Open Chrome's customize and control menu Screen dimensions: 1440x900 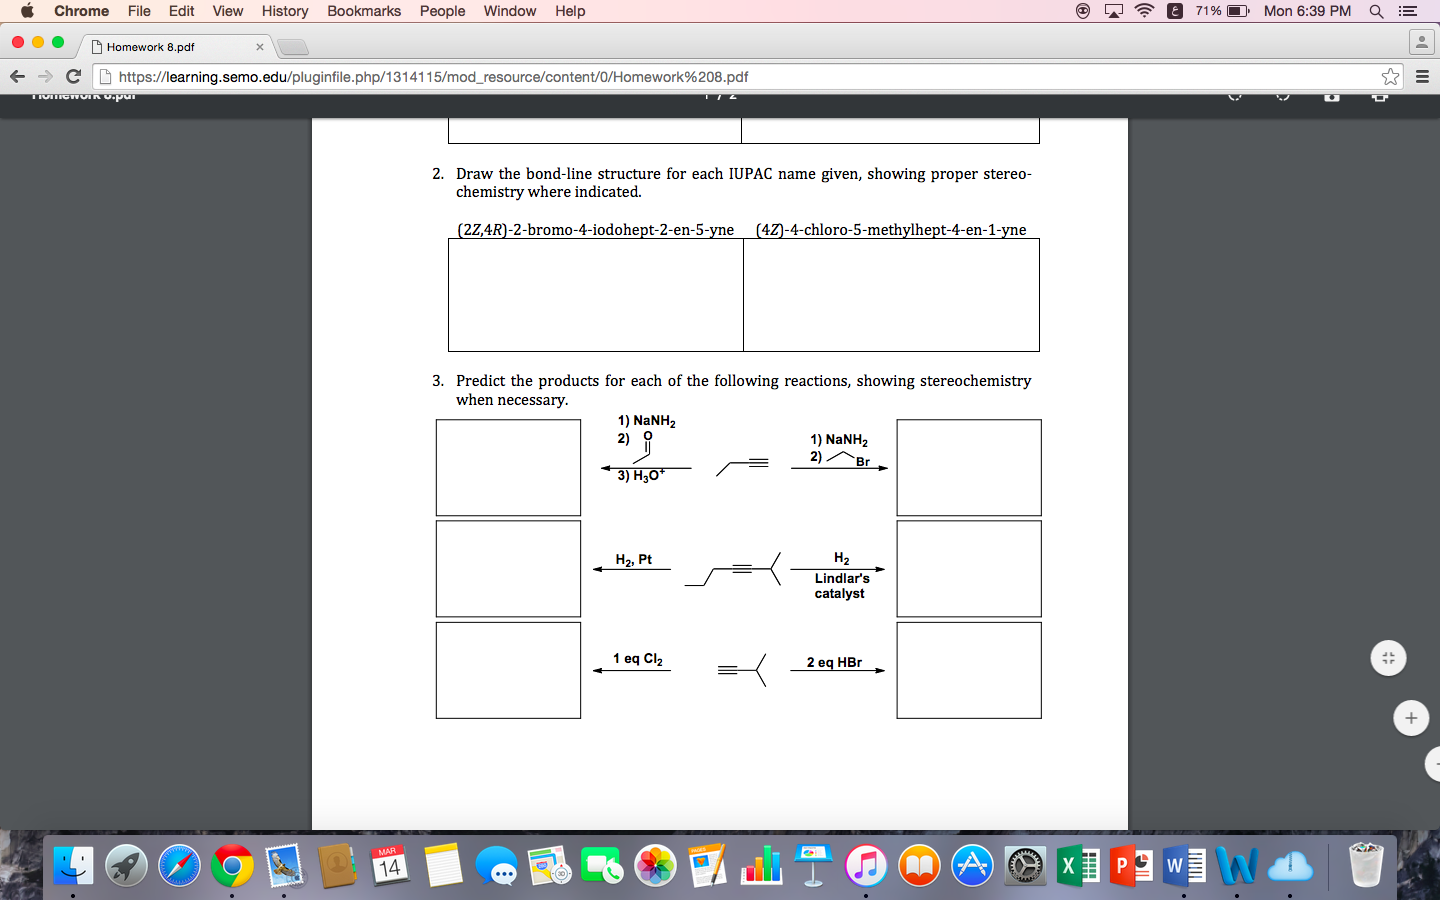(1421, 74)
